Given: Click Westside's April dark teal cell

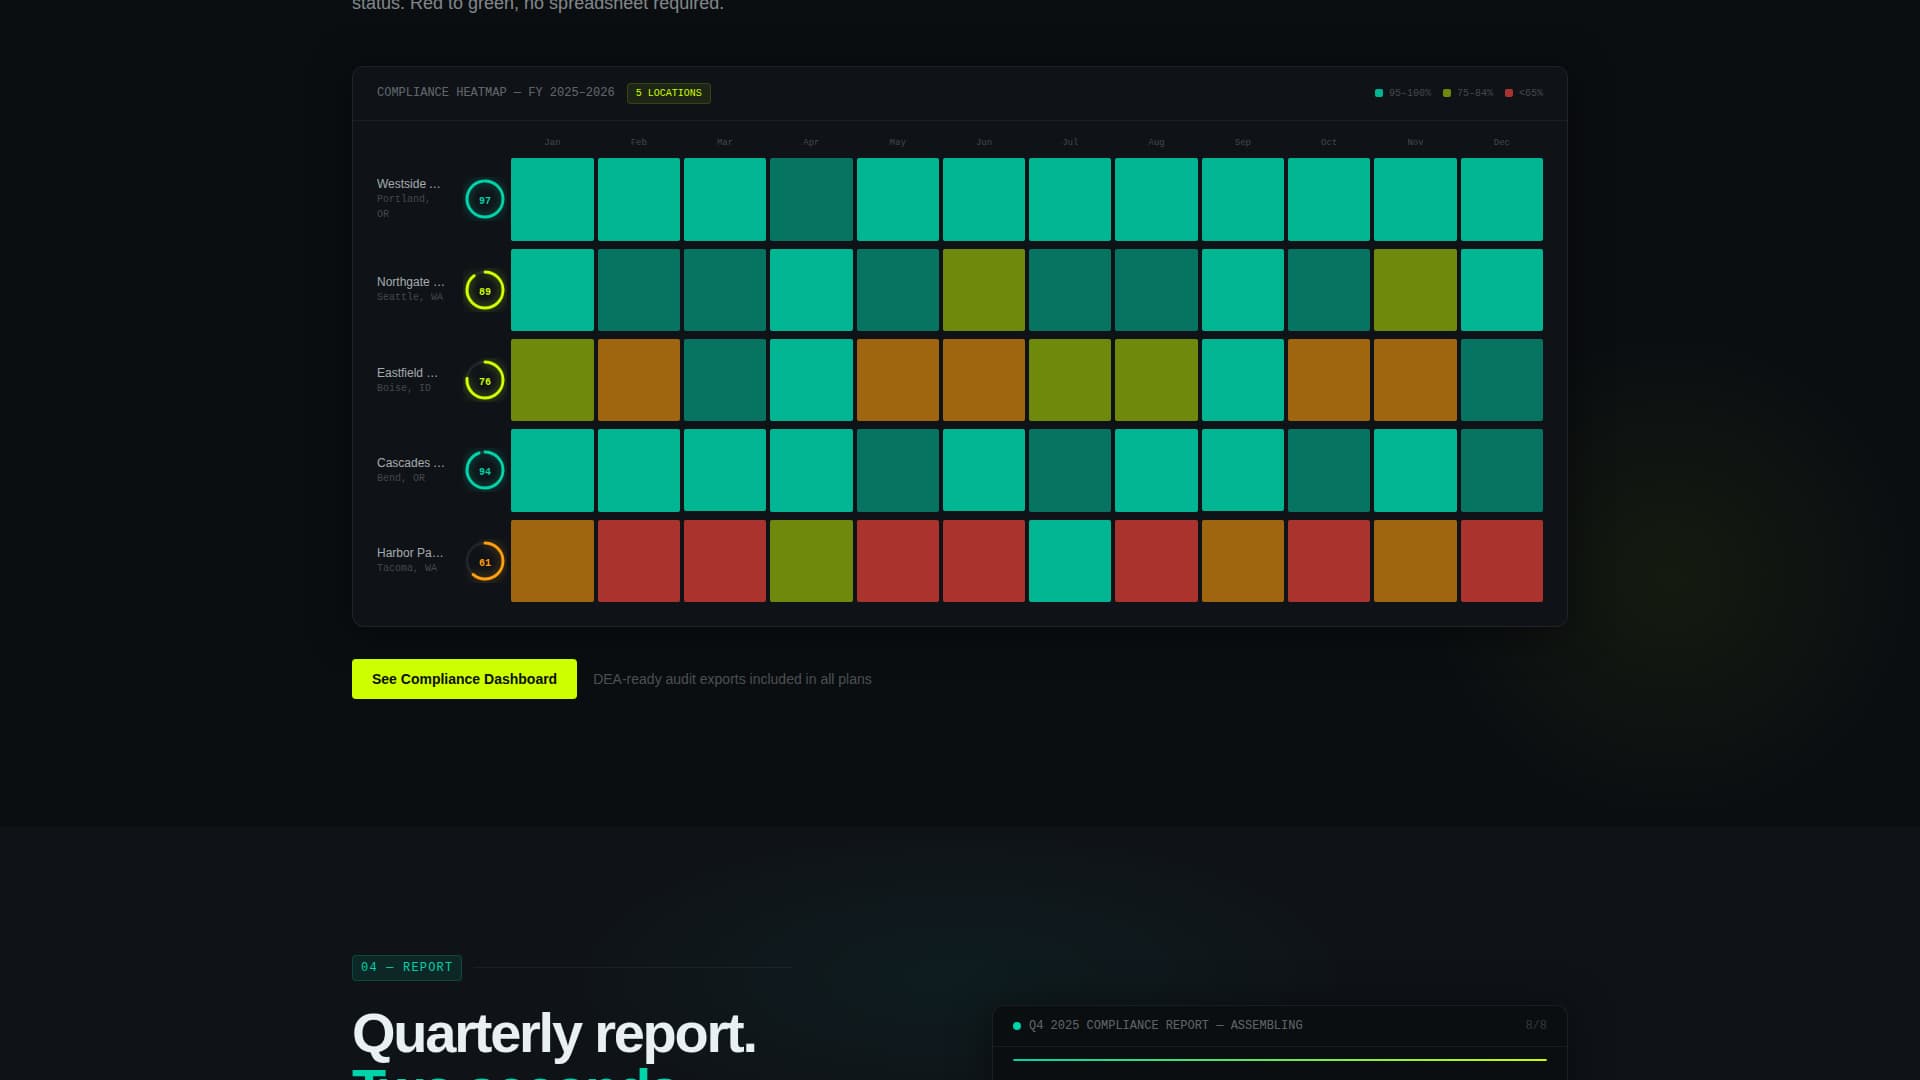Looking at the screenshot, I should [811, 199].
